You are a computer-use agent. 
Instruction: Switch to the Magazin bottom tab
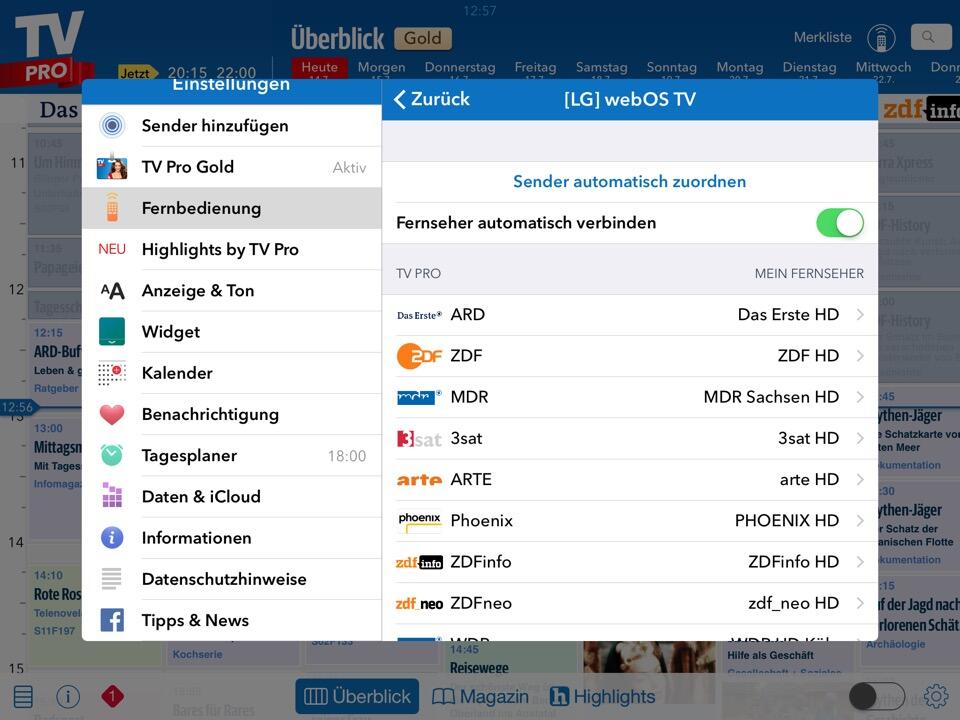pos(481,696)
